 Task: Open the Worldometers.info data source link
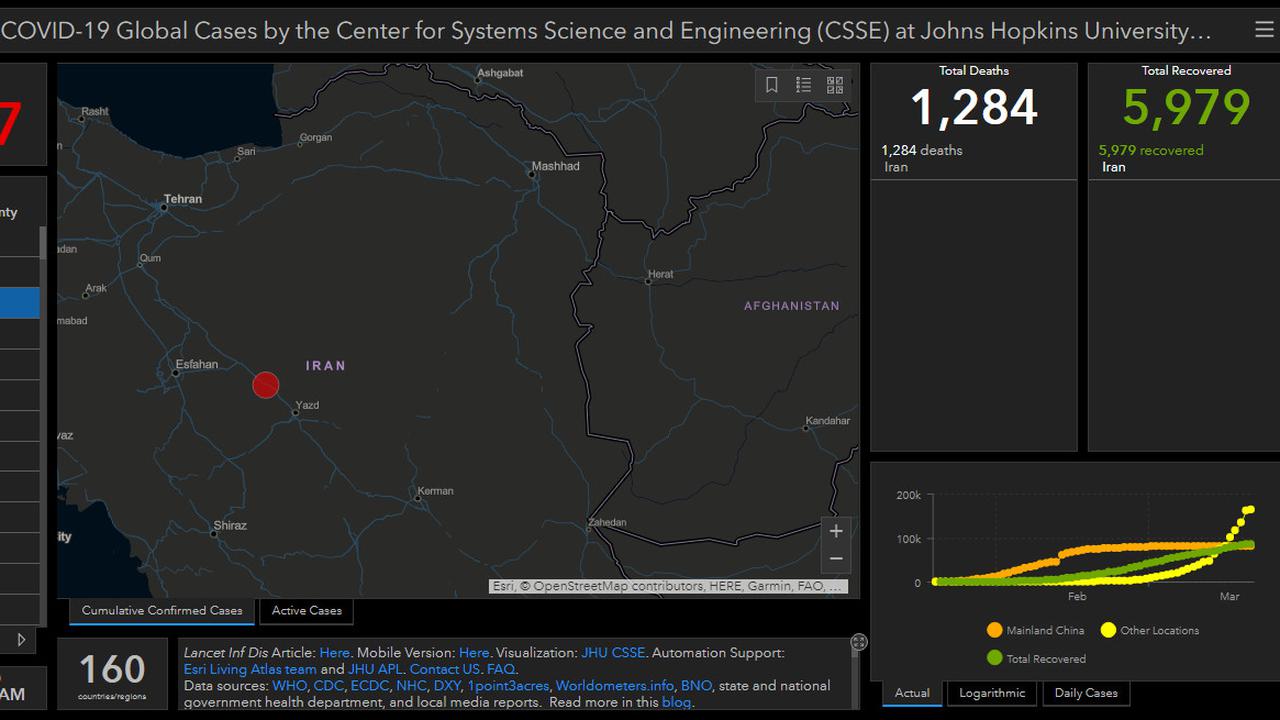coord(614,686)
